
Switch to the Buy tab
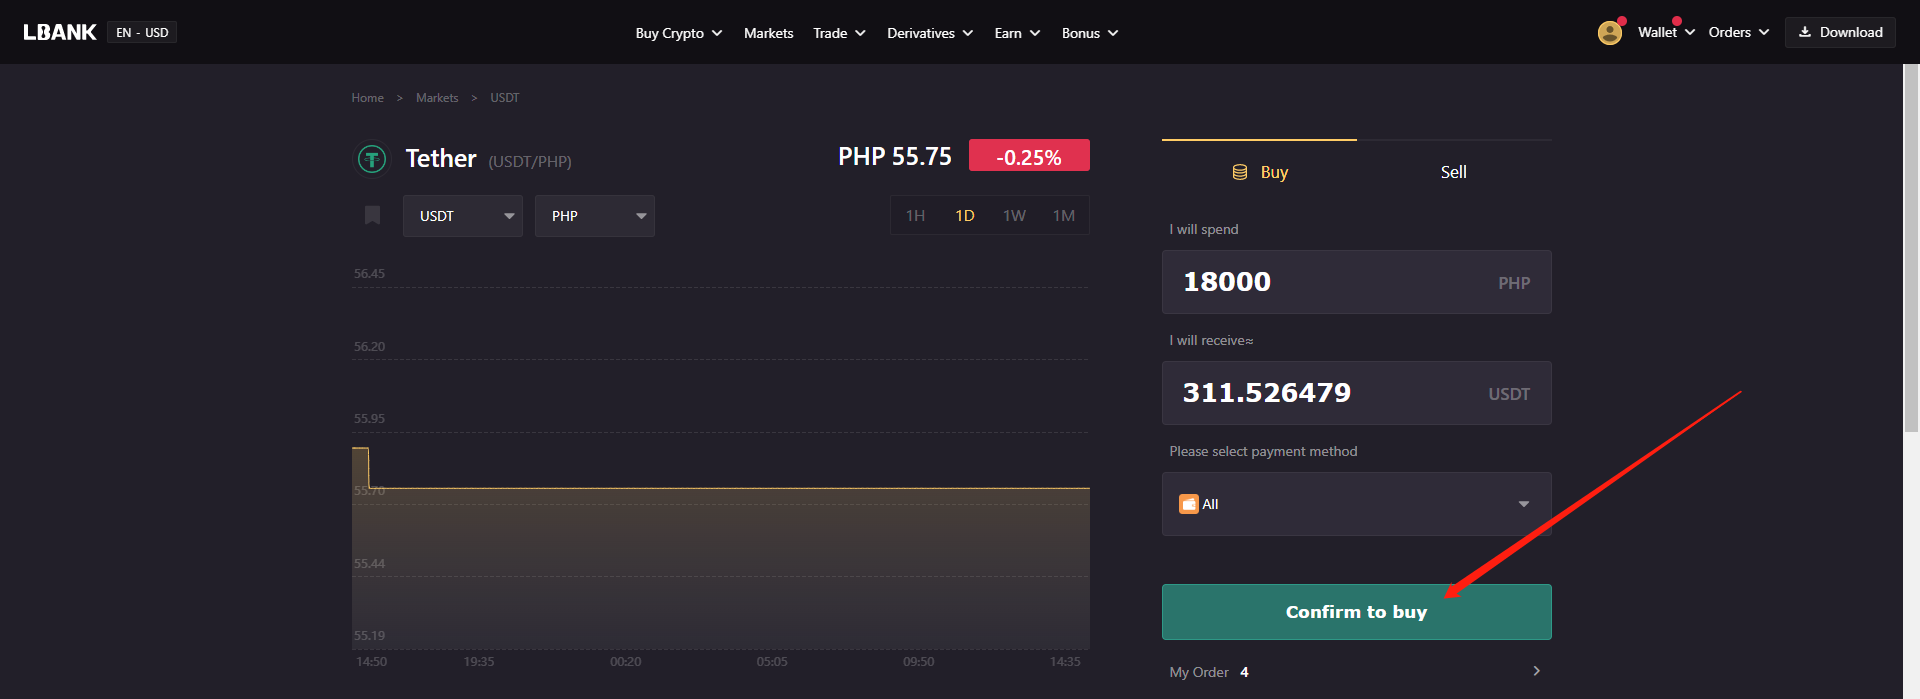pos(1259,172)
